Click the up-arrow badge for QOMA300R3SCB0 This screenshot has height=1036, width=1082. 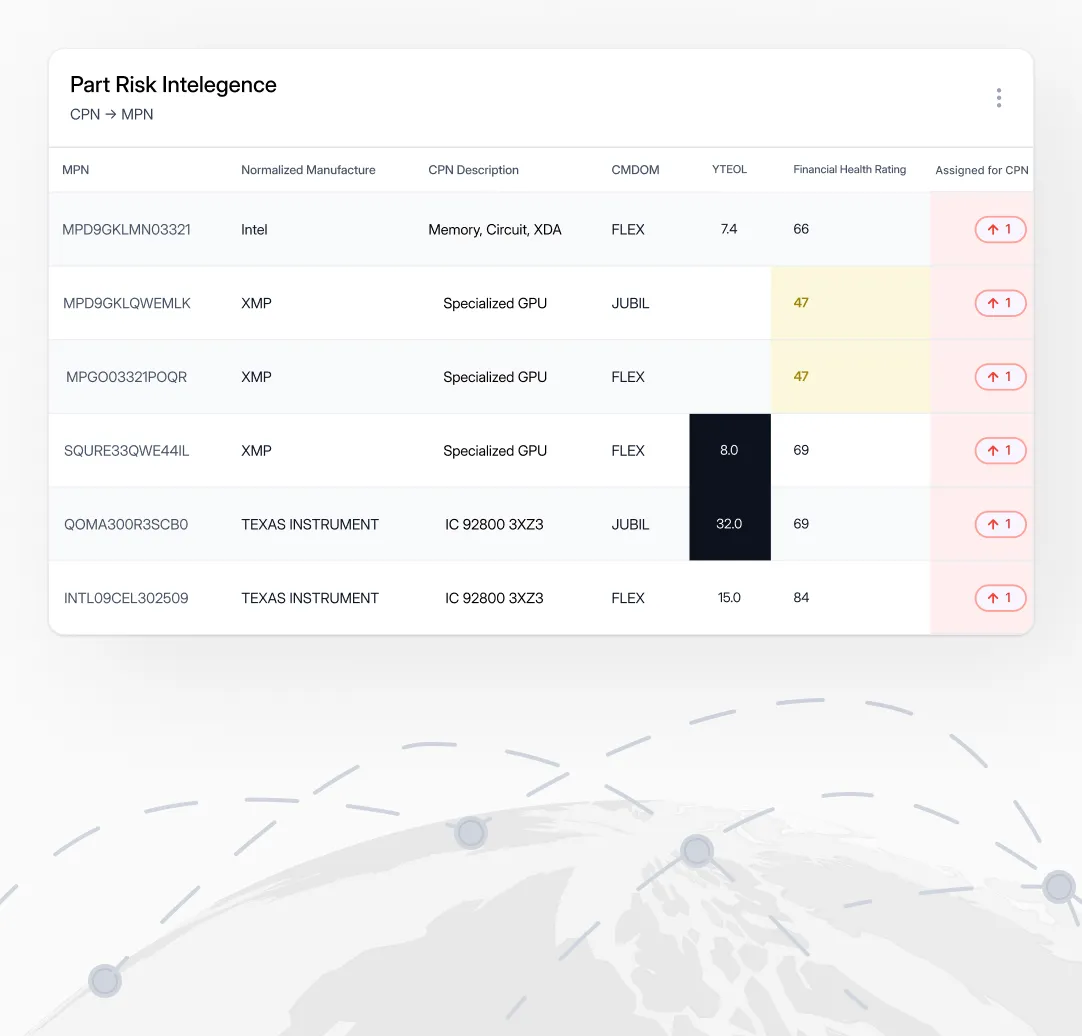tap(1000, 524)
